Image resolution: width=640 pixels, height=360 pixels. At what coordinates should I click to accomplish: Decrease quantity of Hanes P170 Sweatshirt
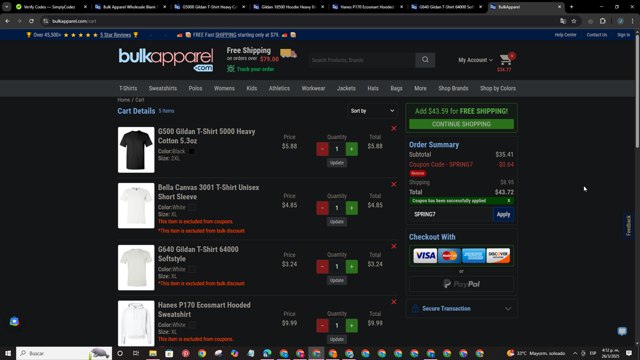[322, 325]
